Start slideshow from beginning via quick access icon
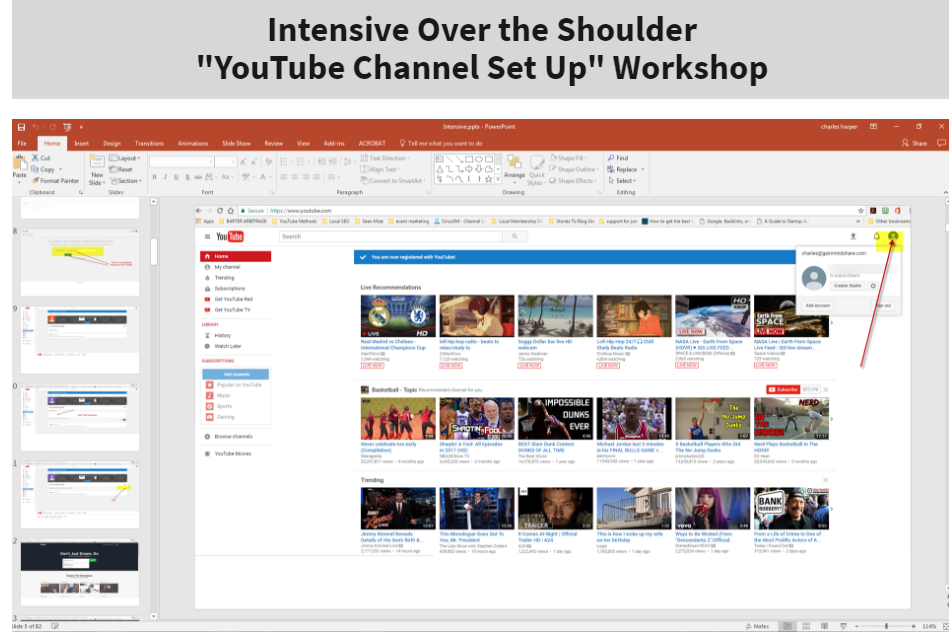This screenshot has height=635, width=949. click(x=67, y=127)
